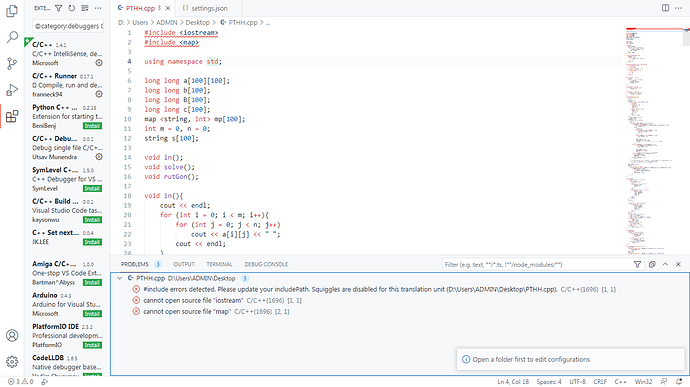Split the editor to the right
690x387 pixels.
(665, 8)
